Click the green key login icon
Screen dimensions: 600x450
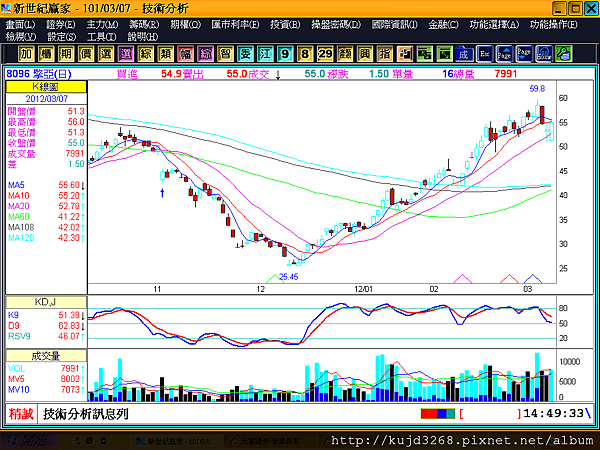pyautogui.click(x=564, y=54)
